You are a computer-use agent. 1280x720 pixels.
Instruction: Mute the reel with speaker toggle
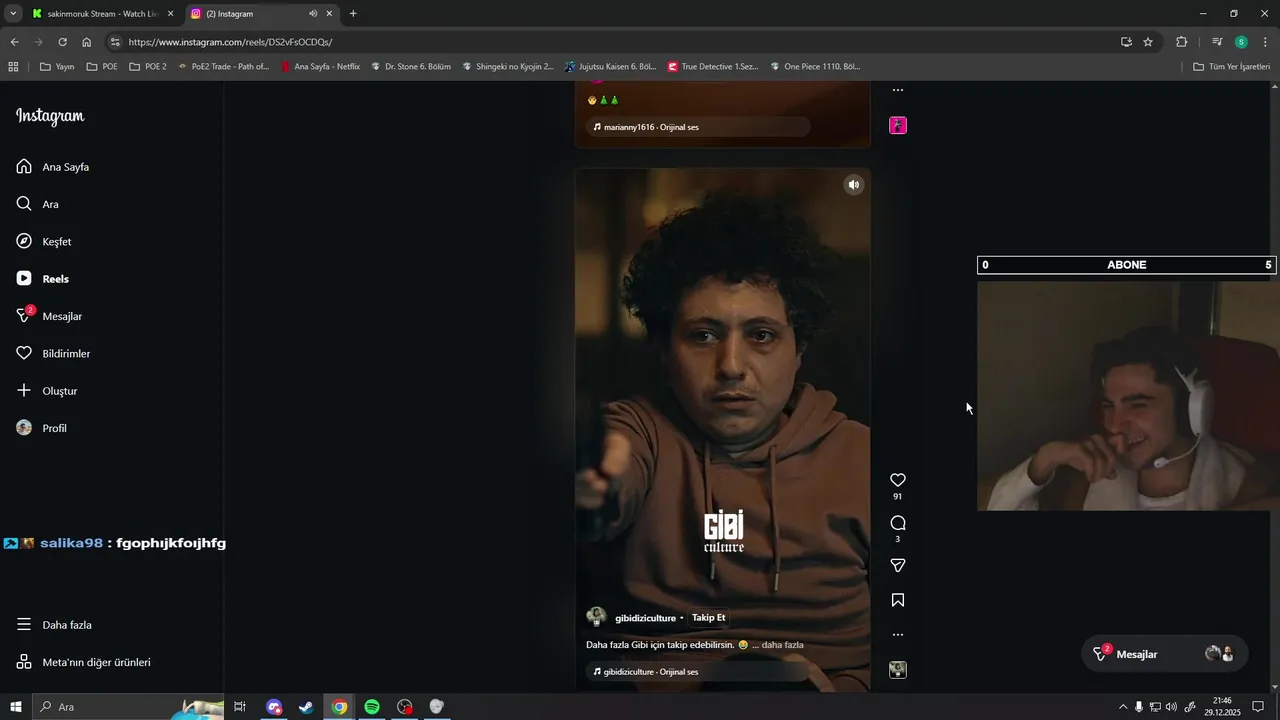(x=853, y=185)
